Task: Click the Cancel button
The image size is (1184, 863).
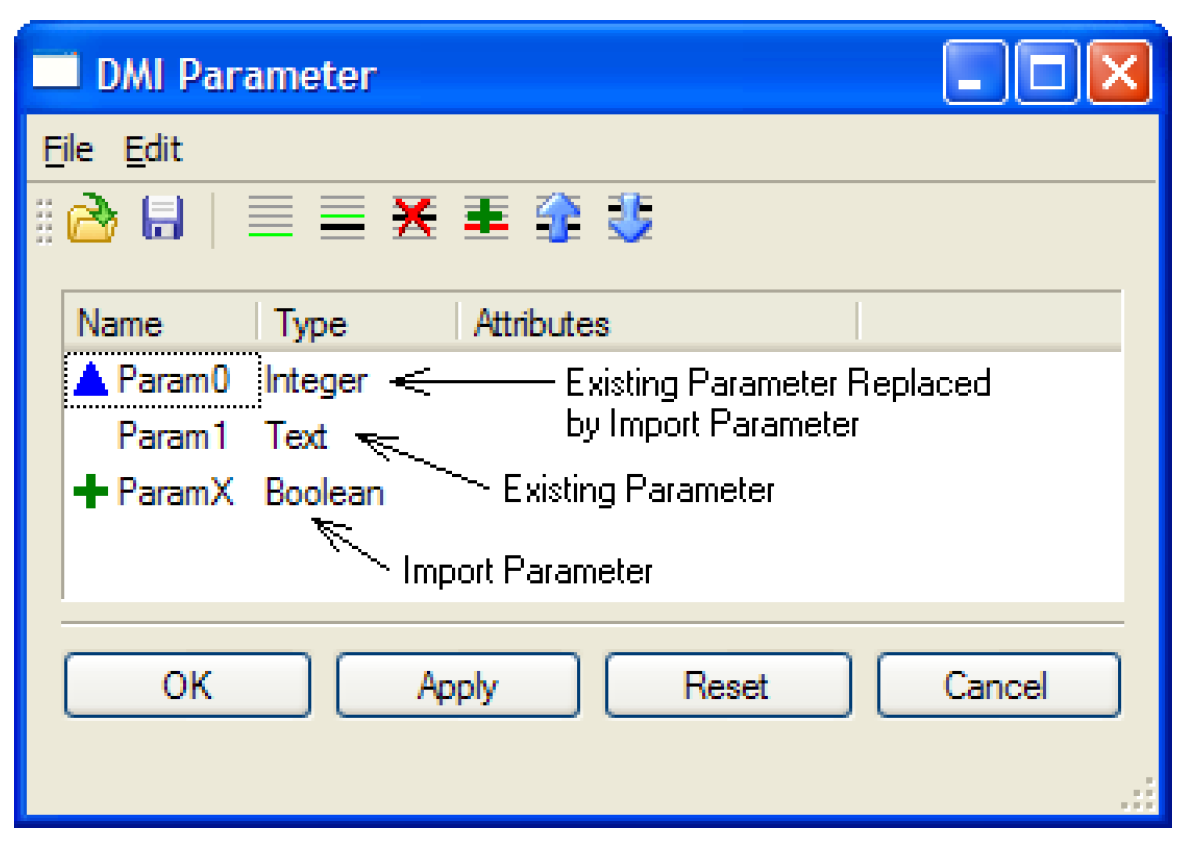Action: point(997,686)
